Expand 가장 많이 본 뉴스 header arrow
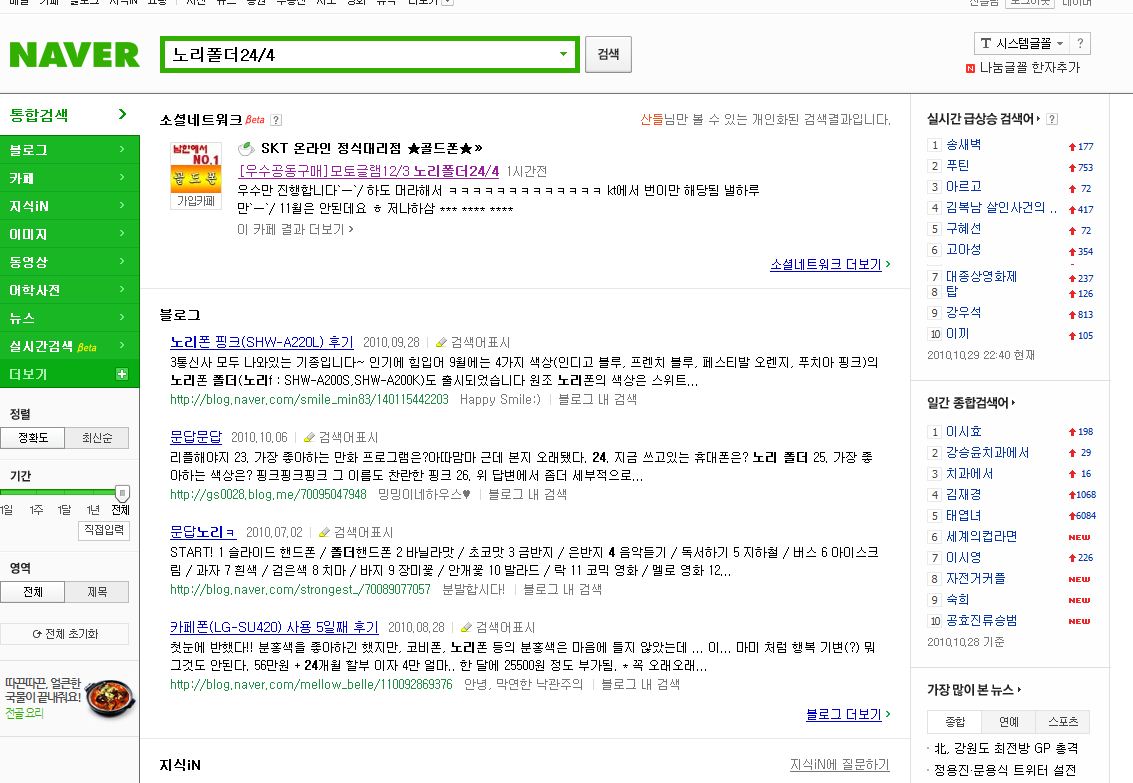This screenshot has height=783, width=1133. [x=1019, y=690]
